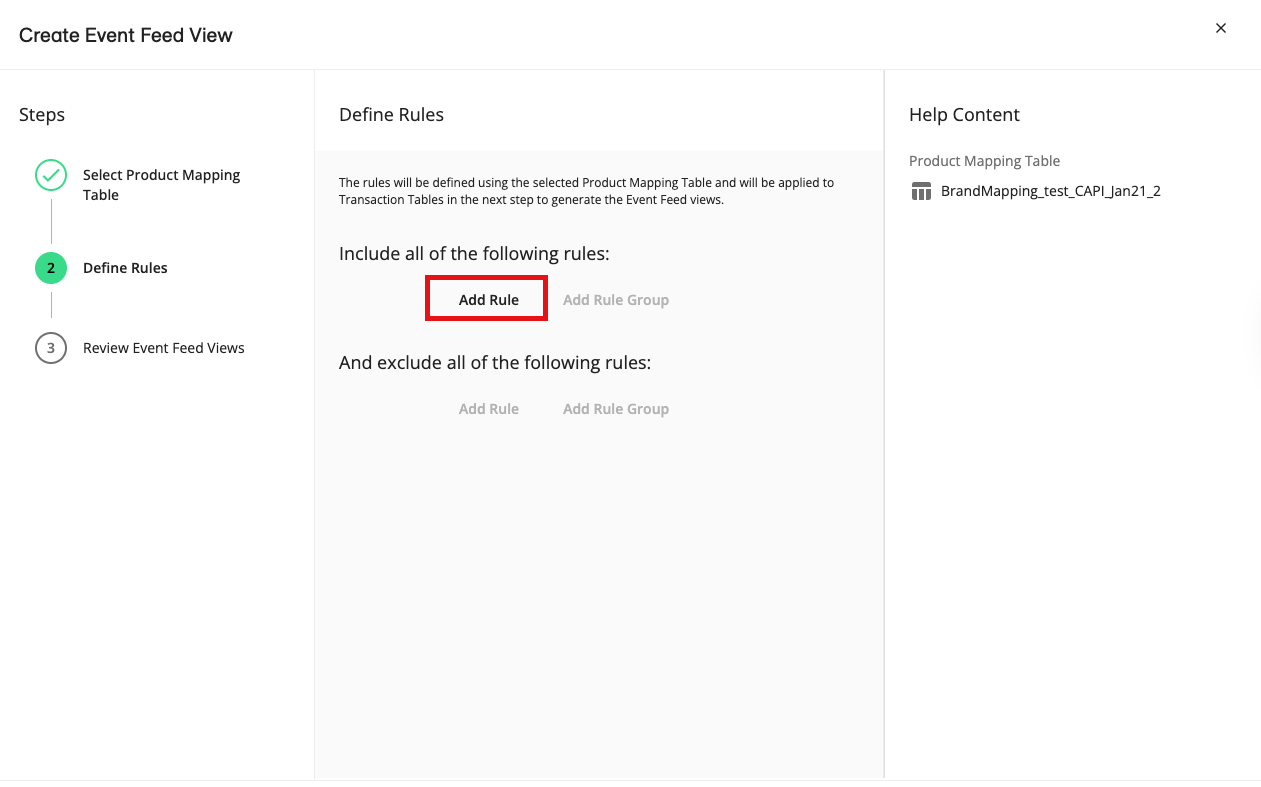The height and width of the screenshot is (787, 1261).
Task: Select the Define Rules step label
Action: [x=125, y=268]
